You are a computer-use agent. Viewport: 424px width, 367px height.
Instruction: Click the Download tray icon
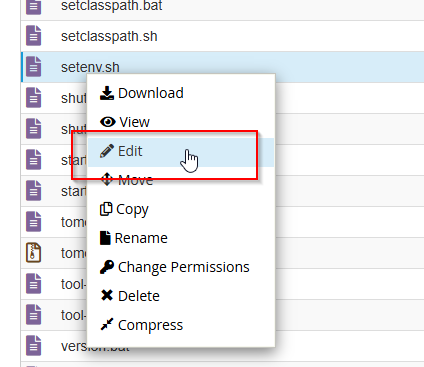coord(107,93)
